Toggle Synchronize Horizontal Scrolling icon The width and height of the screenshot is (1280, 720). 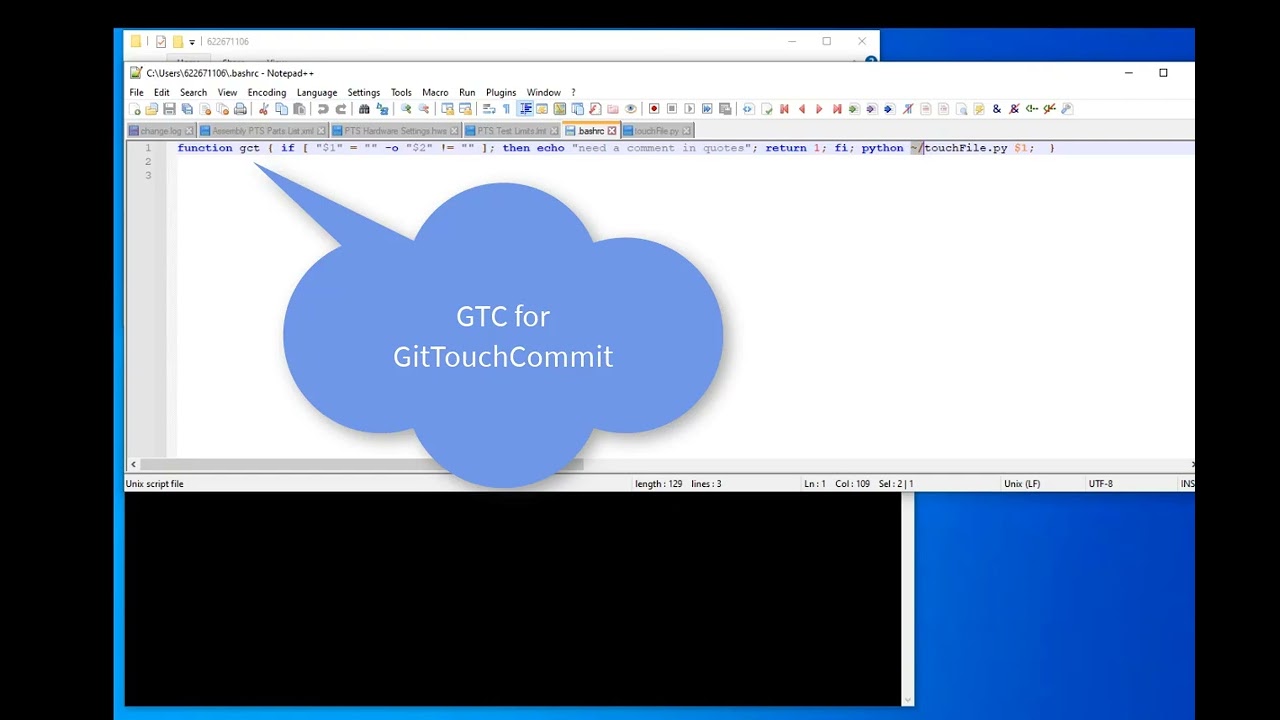[x=465, y=109]
